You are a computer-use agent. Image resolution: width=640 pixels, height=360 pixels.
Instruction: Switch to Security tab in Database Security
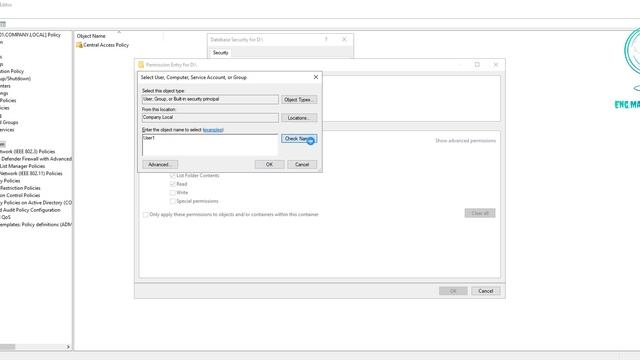220,53
